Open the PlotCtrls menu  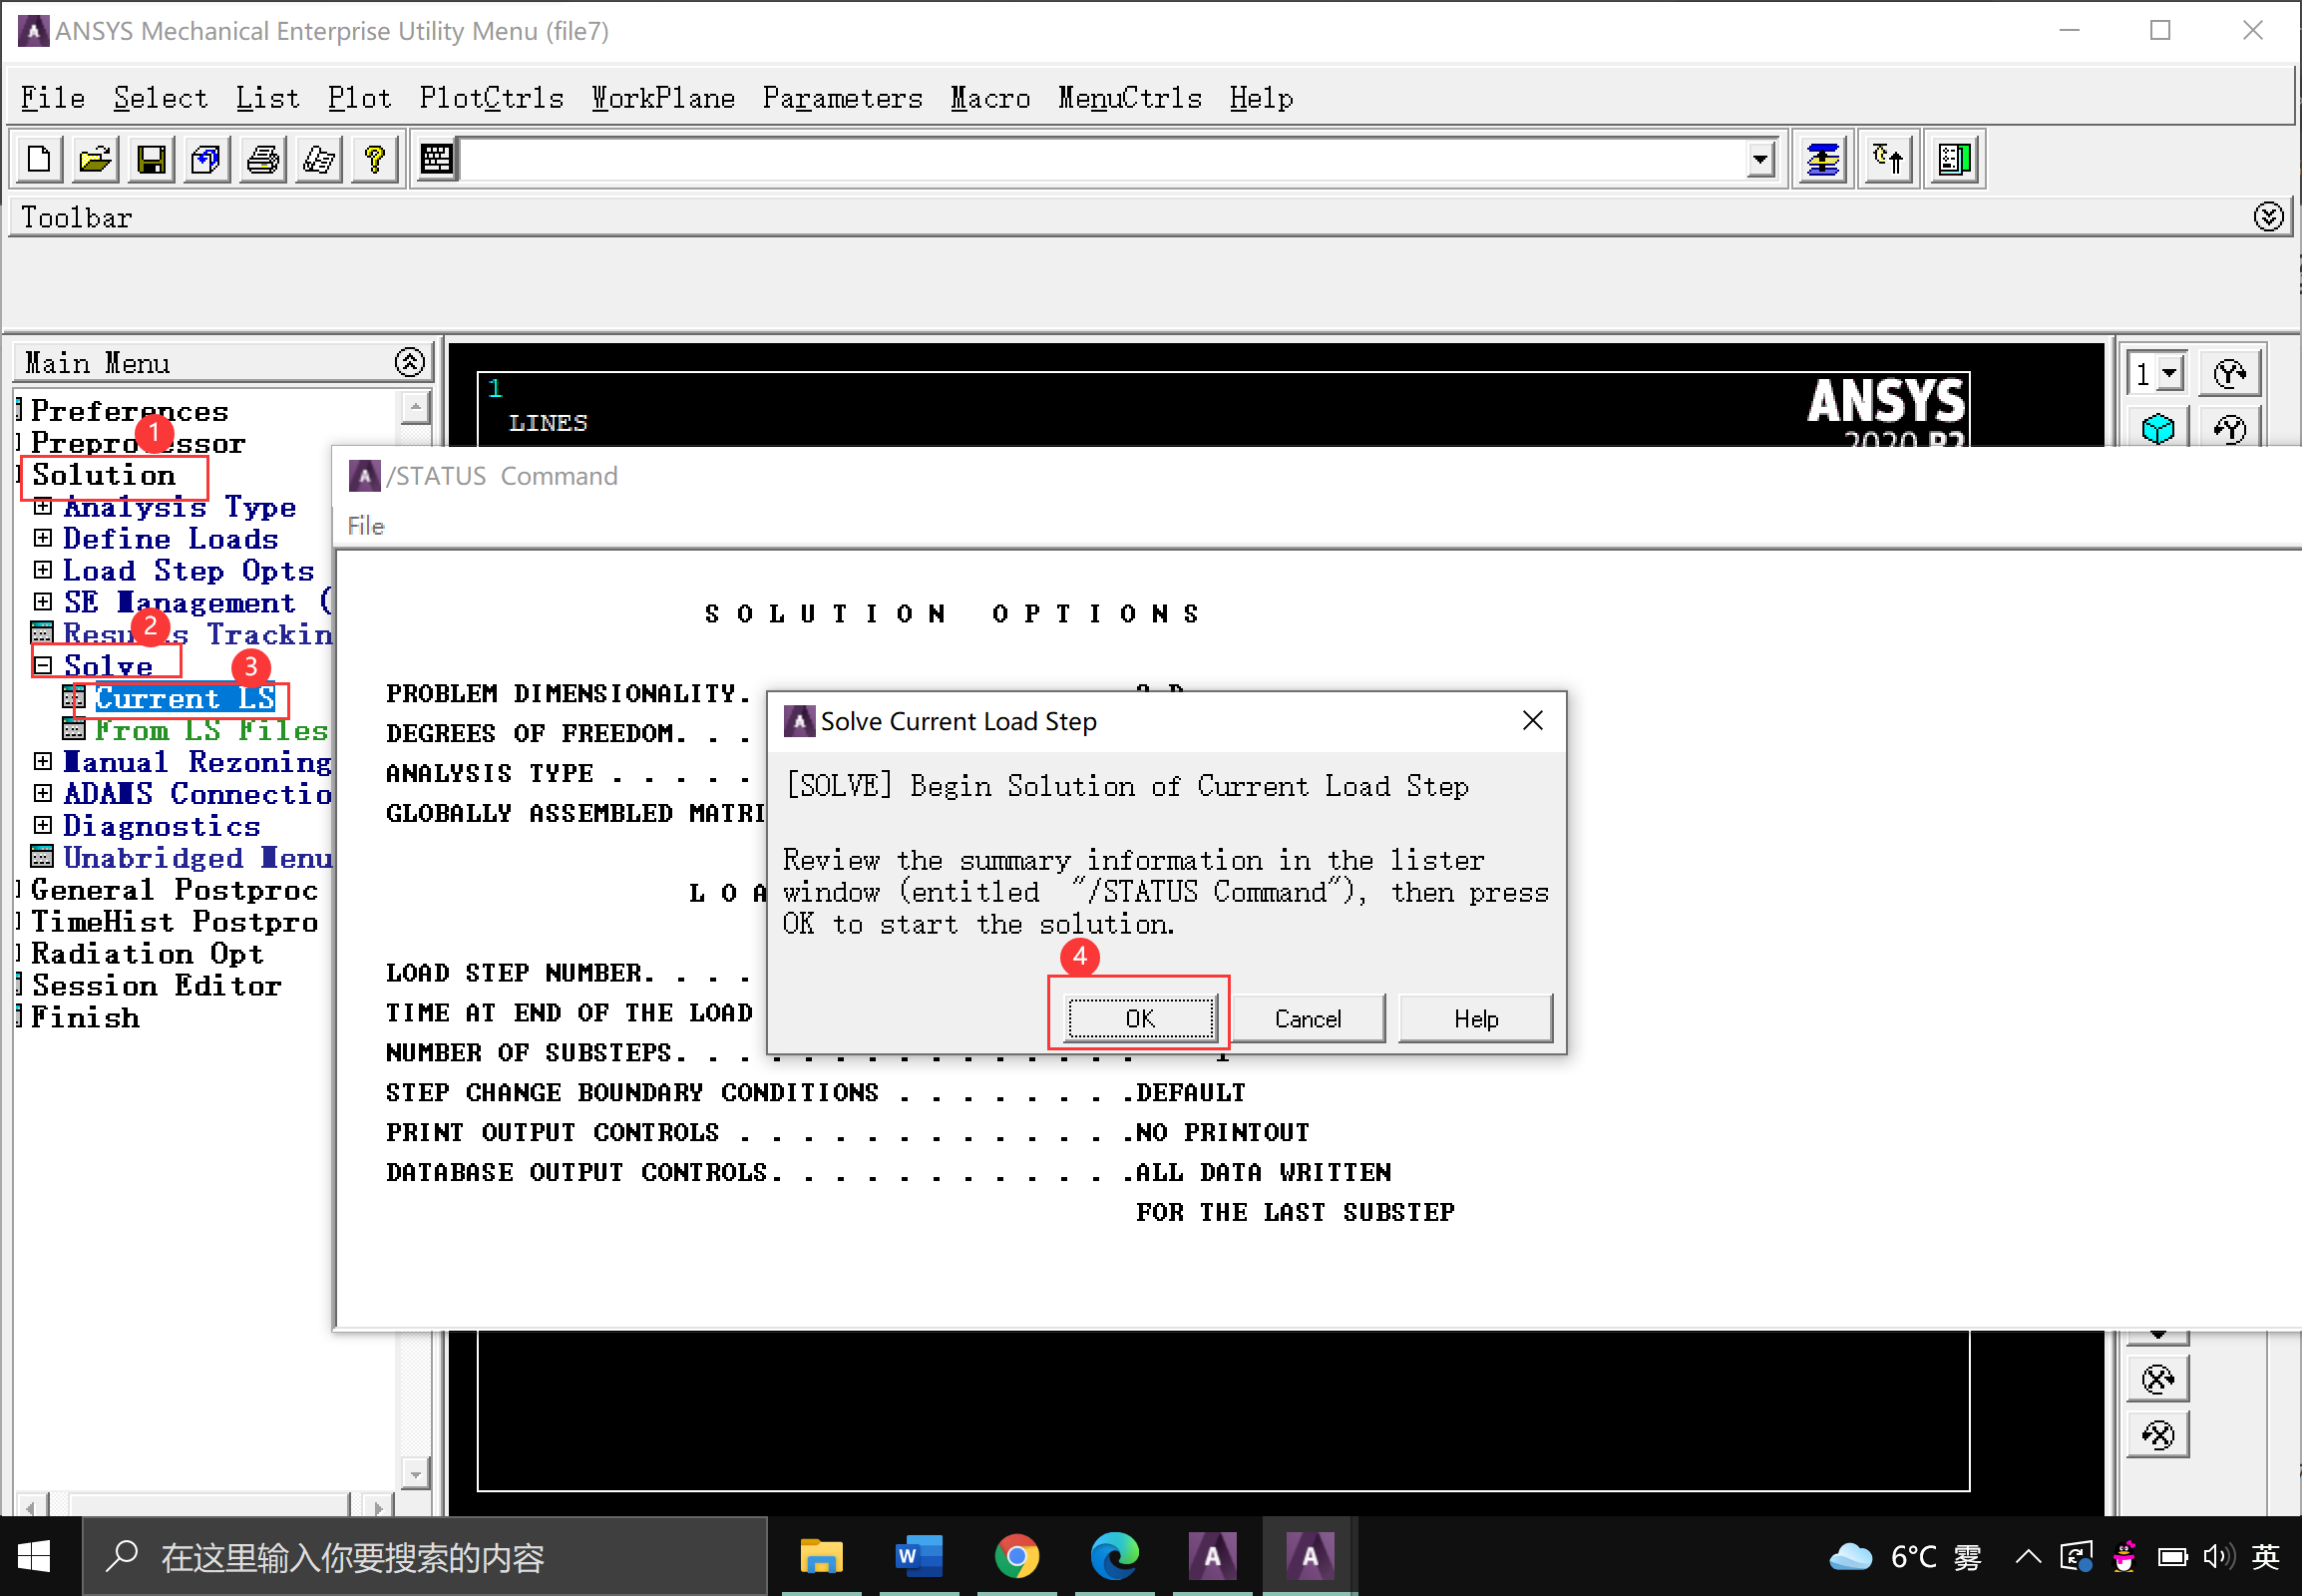[x=491, y=98]
